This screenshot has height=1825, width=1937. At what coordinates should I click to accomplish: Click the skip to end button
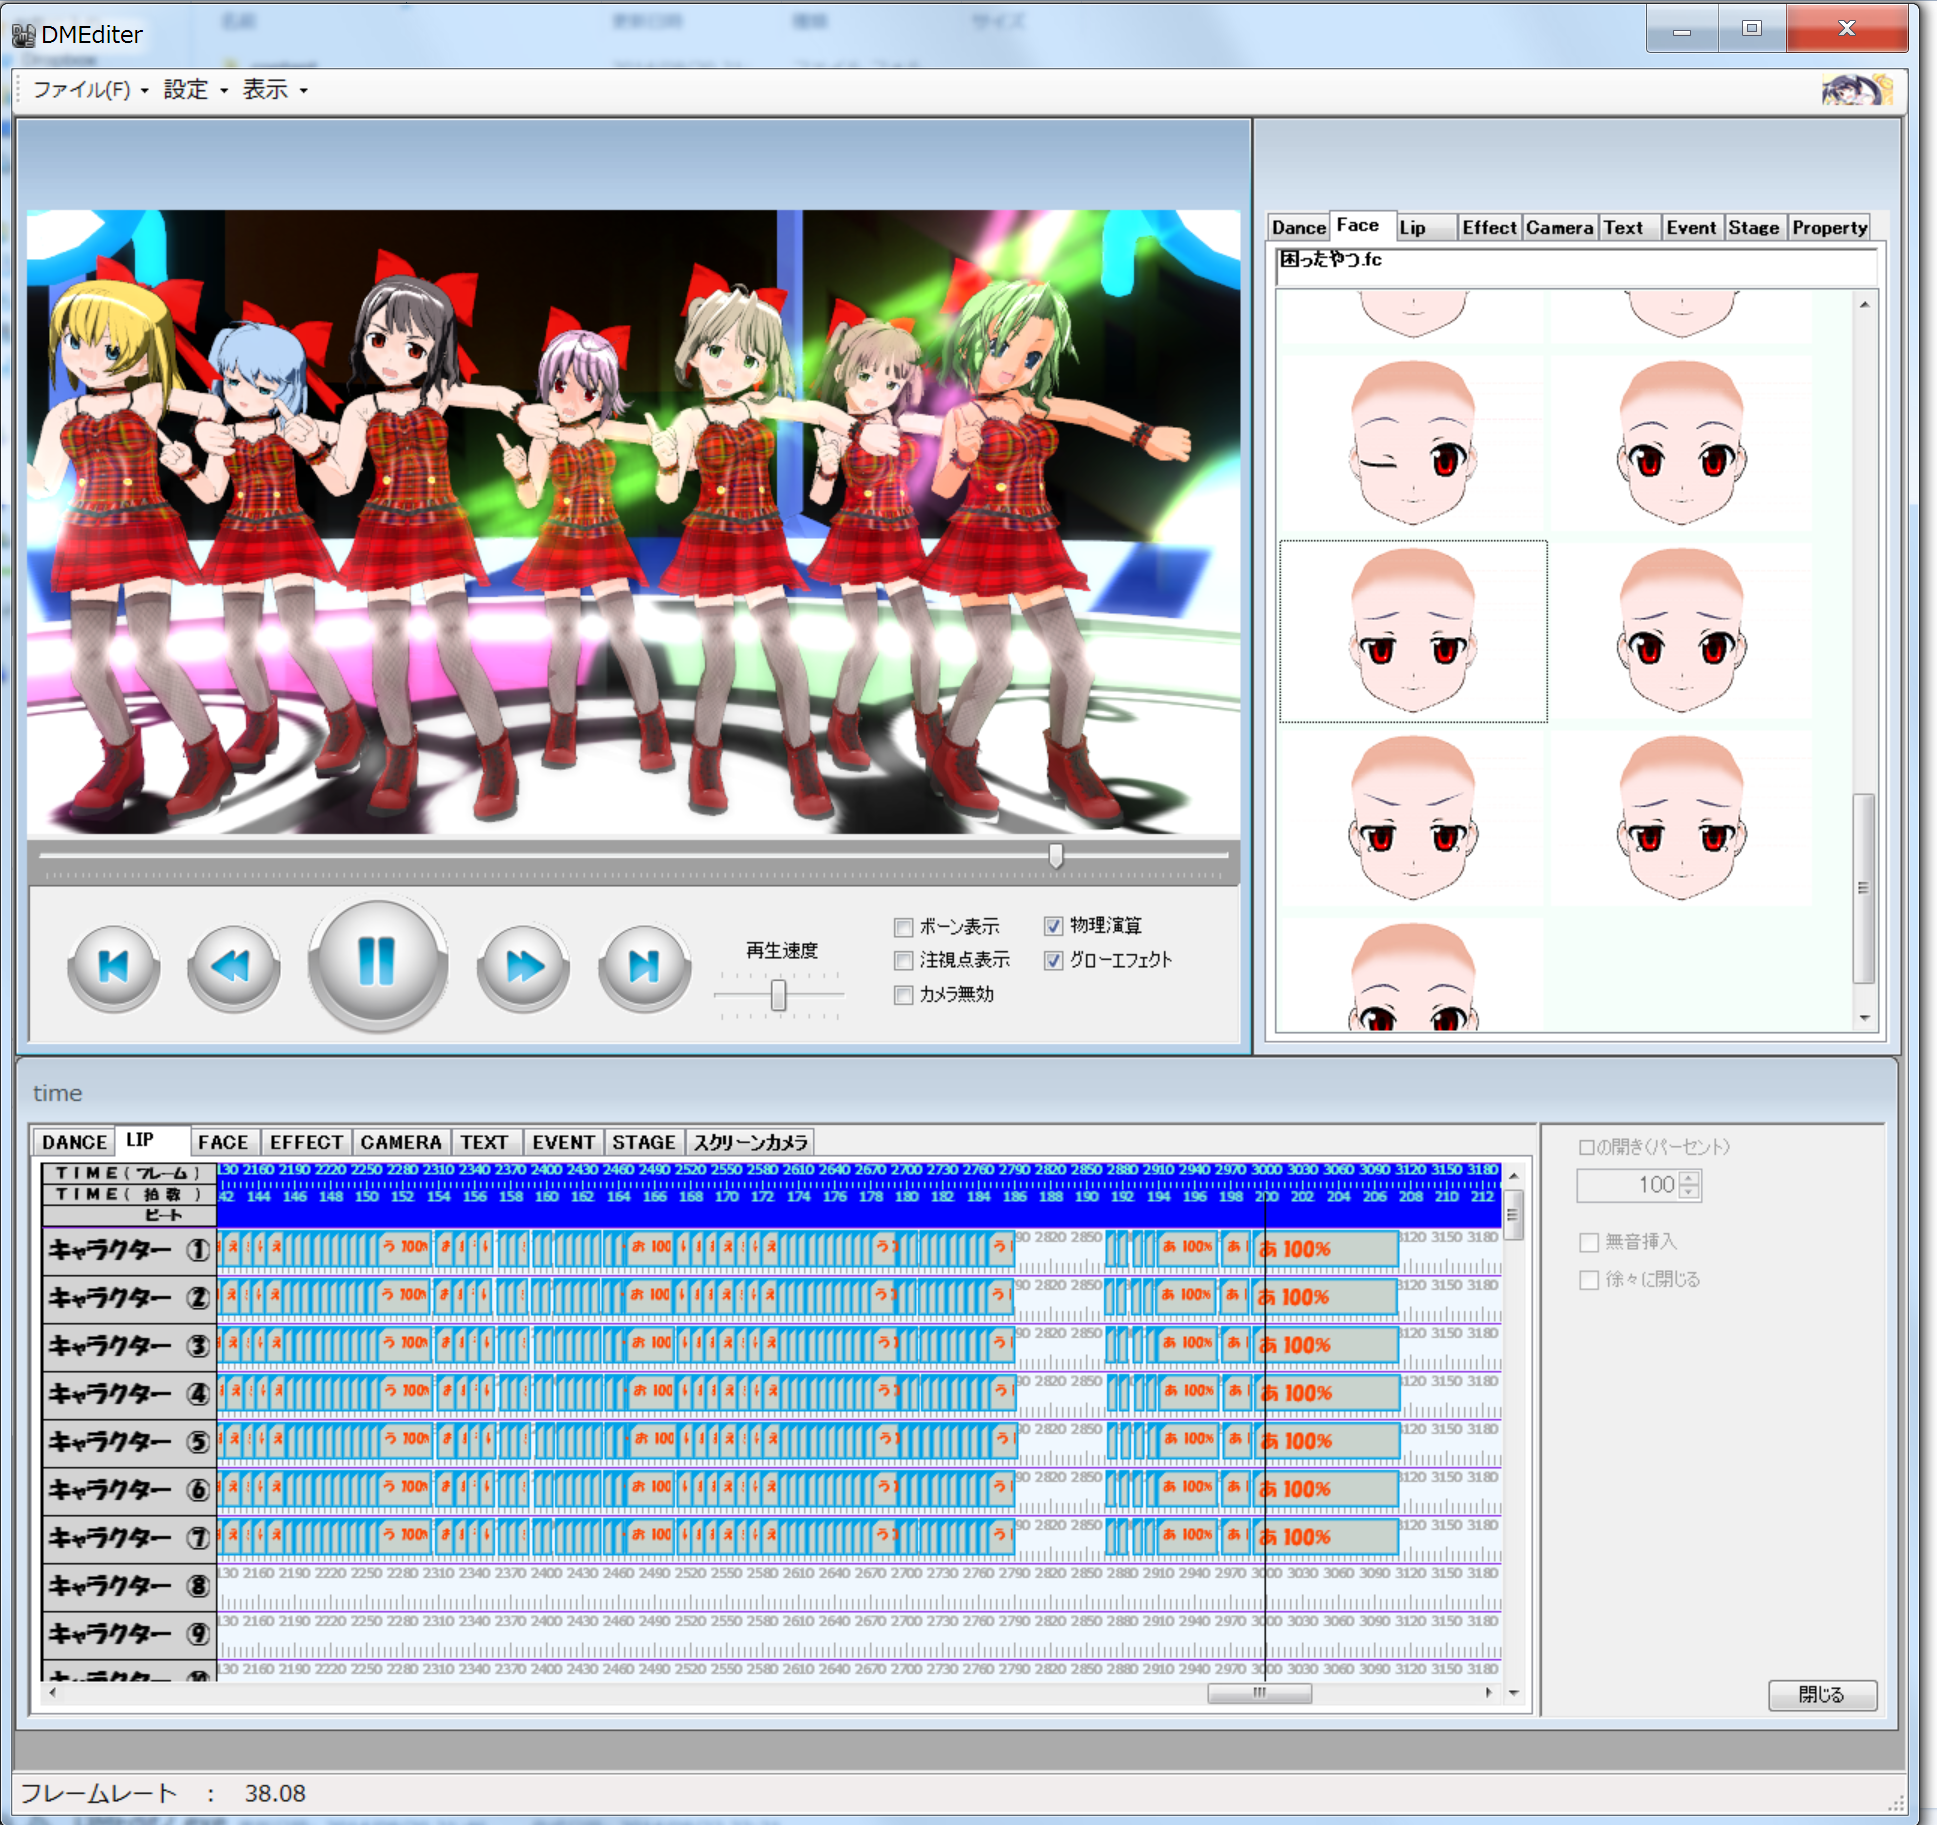(644, 966)
